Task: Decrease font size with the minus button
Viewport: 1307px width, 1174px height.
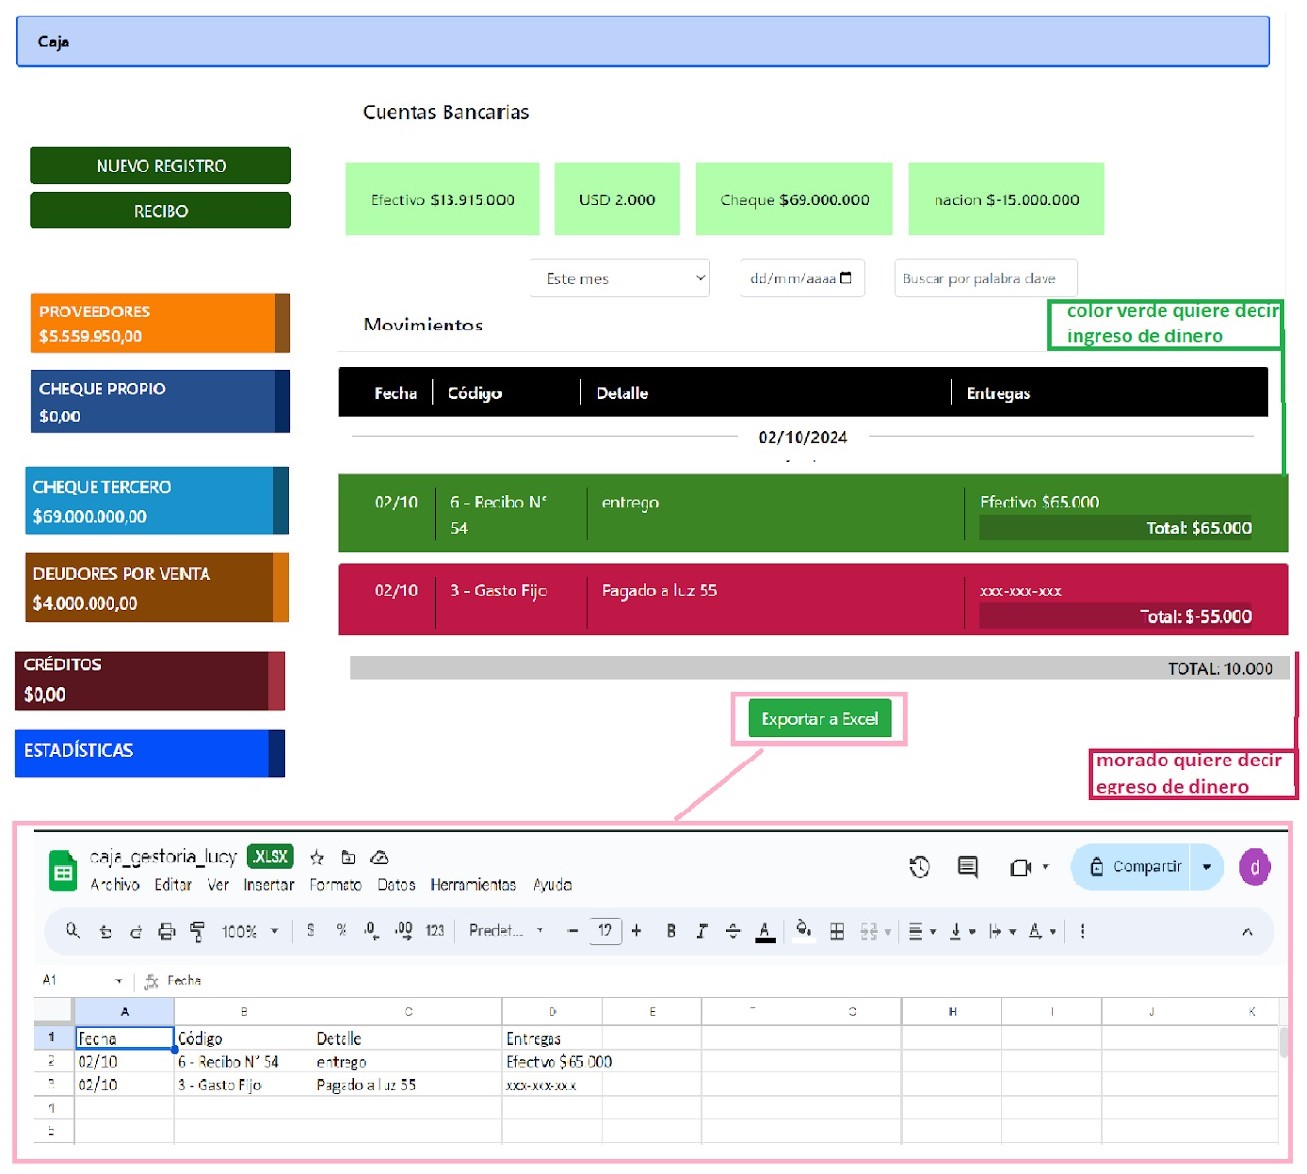Action: (573, 931)
